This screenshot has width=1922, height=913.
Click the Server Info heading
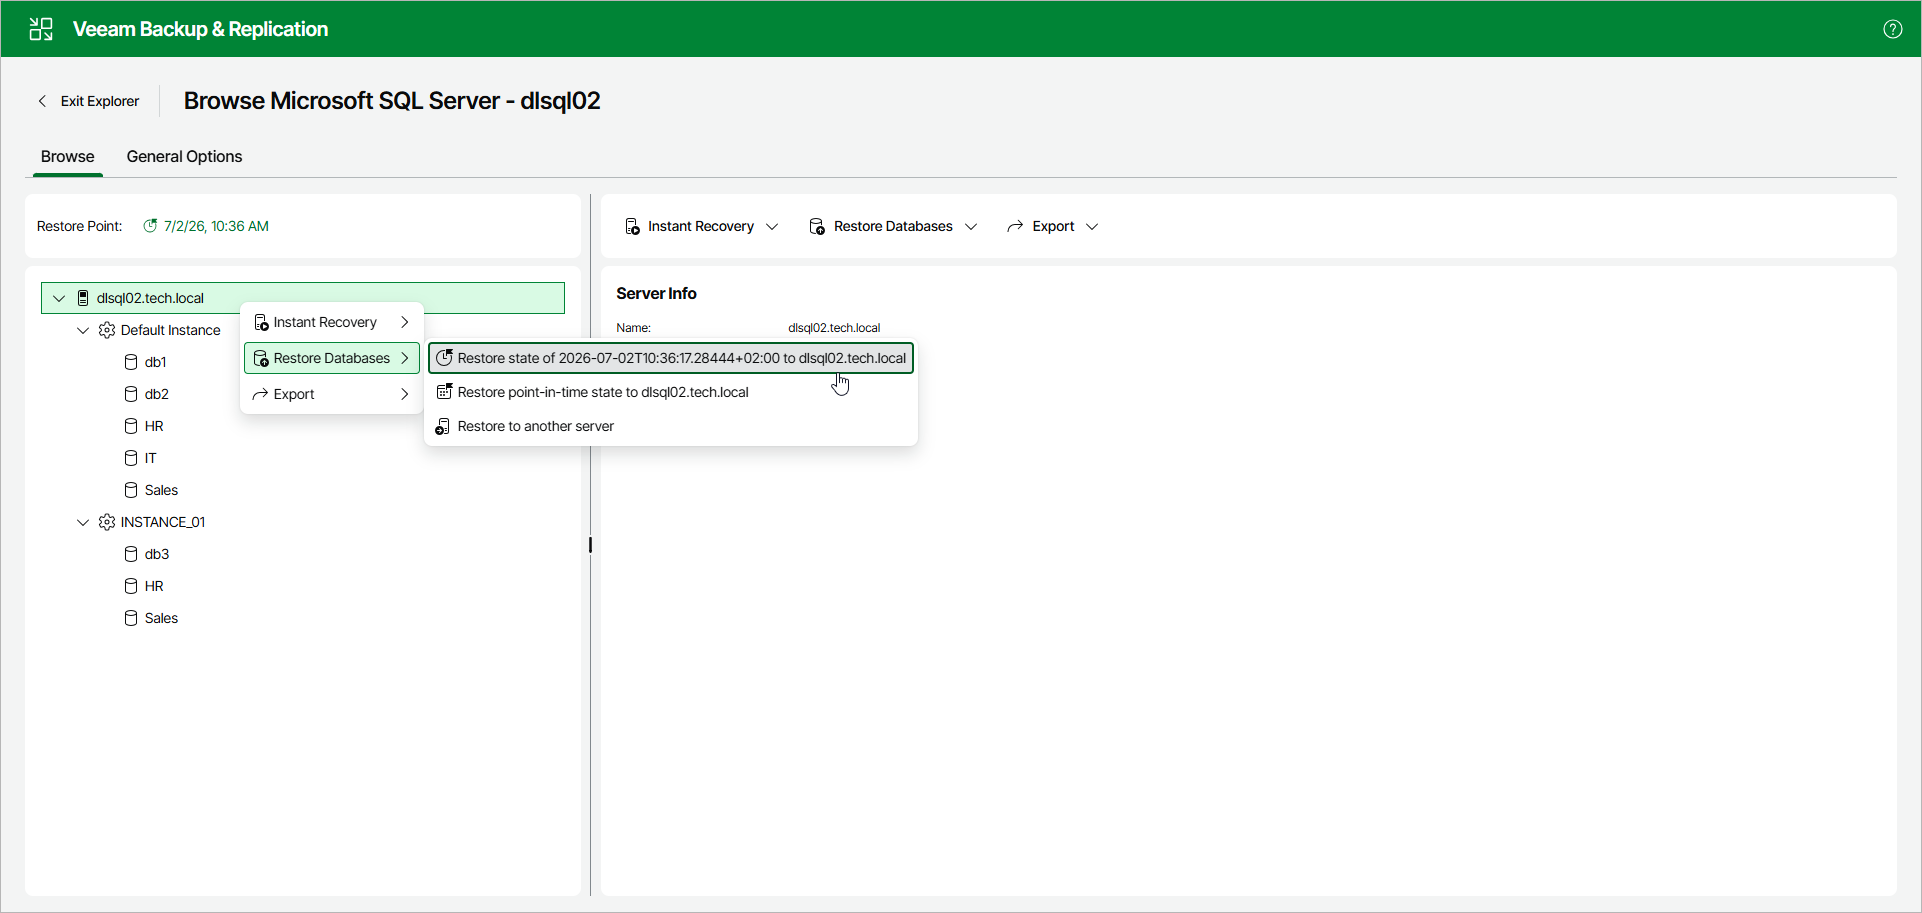(656, 293)
